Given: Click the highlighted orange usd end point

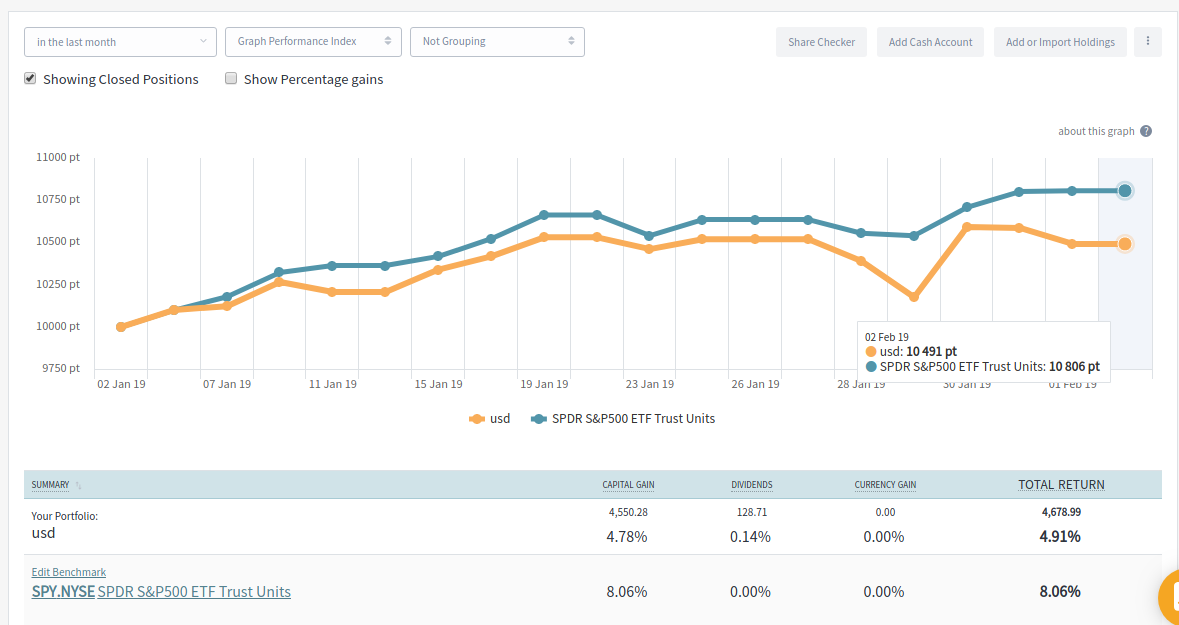Looking at the screenshot, I should click(1125, 244).
